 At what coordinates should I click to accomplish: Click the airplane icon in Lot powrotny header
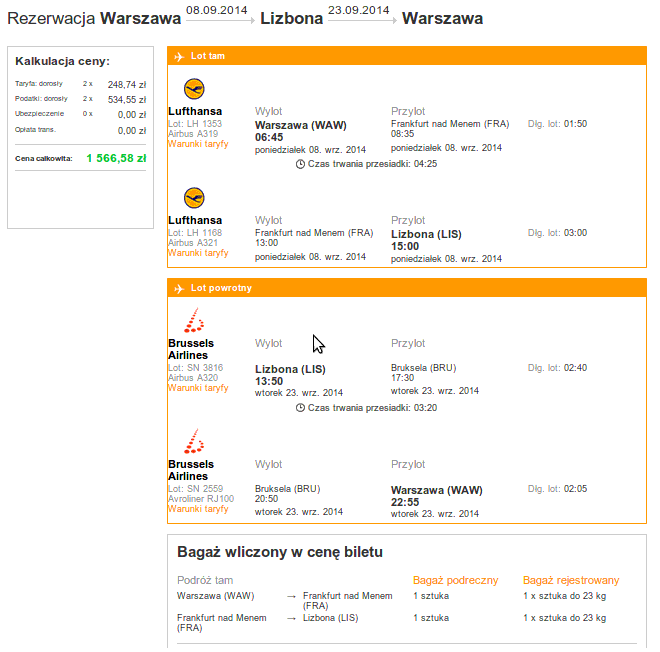point(179,289)
